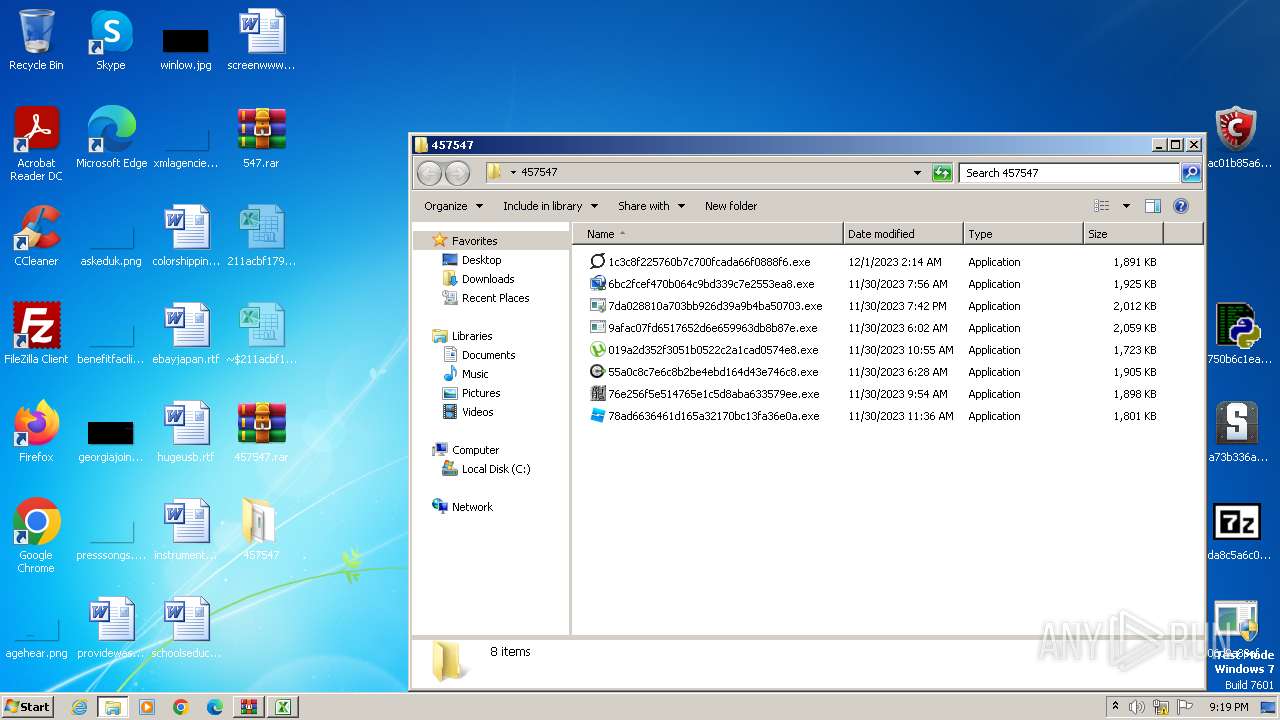Open colorshippin... Word document on desktop
The height and width of the screenshot is (720, 1280).
point(186,236)
